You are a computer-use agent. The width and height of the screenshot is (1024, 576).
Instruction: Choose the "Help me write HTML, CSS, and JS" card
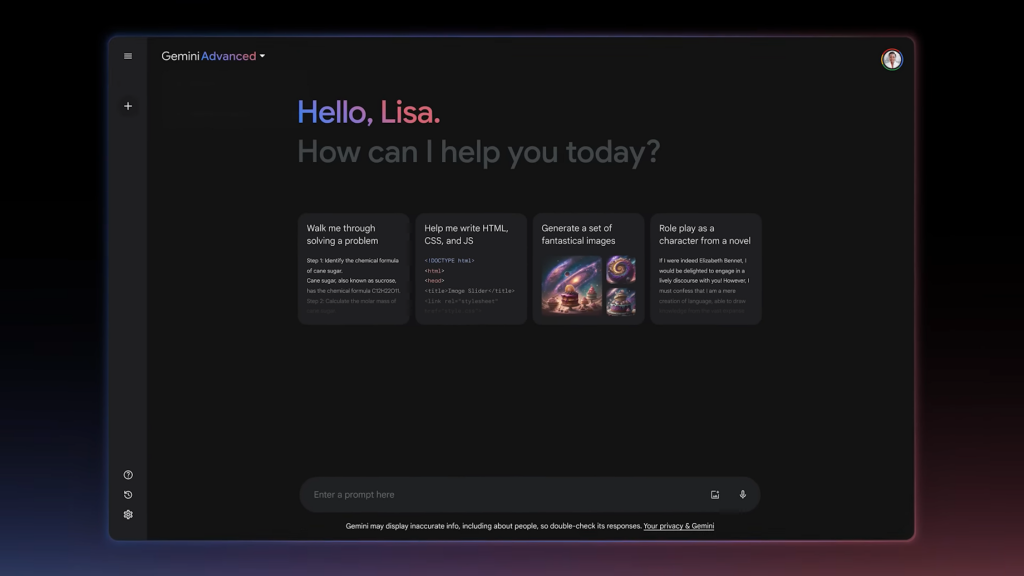[471, 268]
